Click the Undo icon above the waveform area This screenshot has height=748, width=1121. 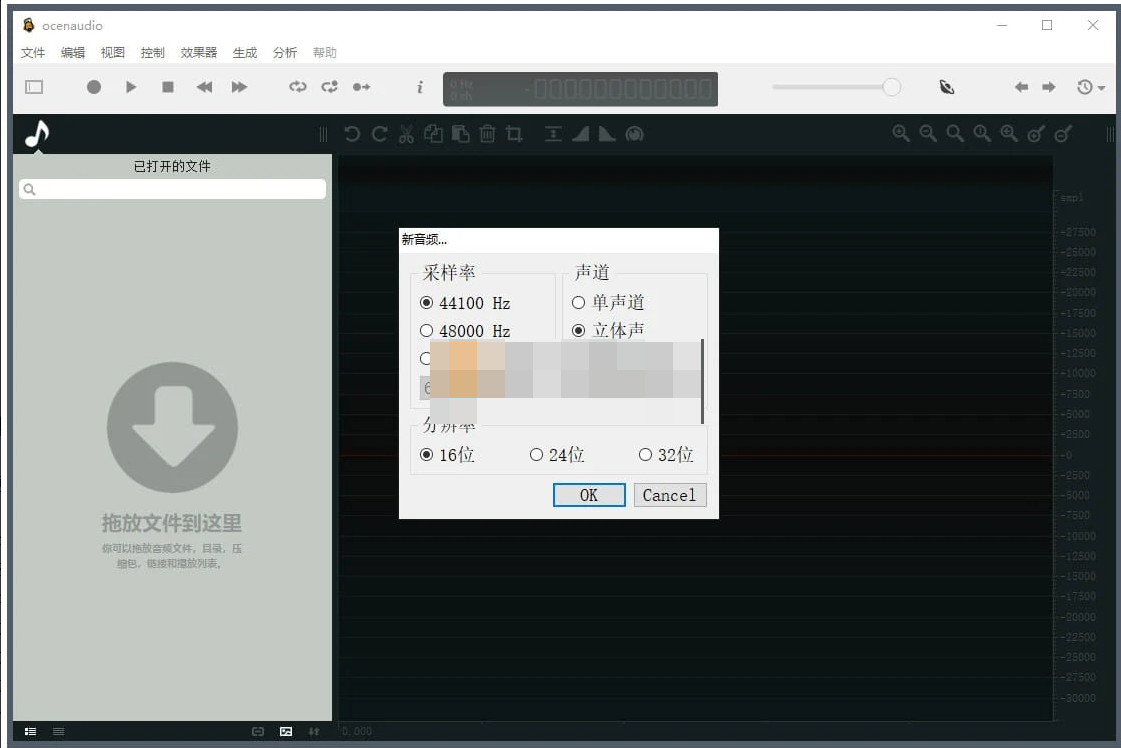352,133
